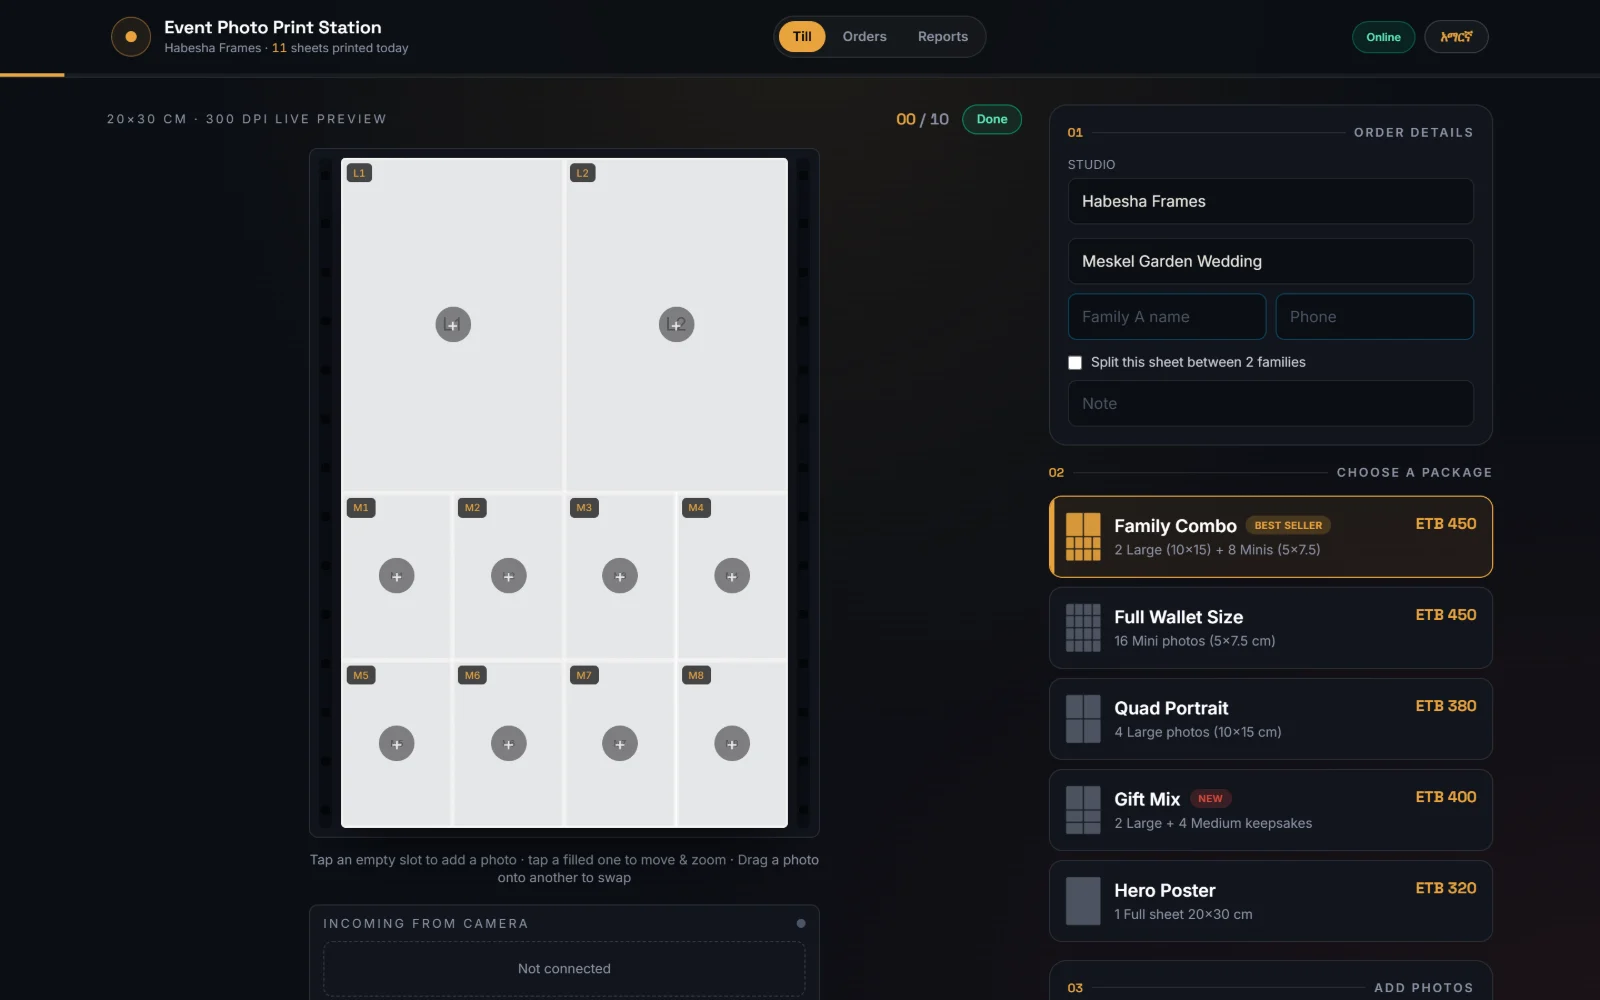Click the Habesha Frames studio field
Viewport: 1600px width, 1000px height.
click(x=1270, y=201)
